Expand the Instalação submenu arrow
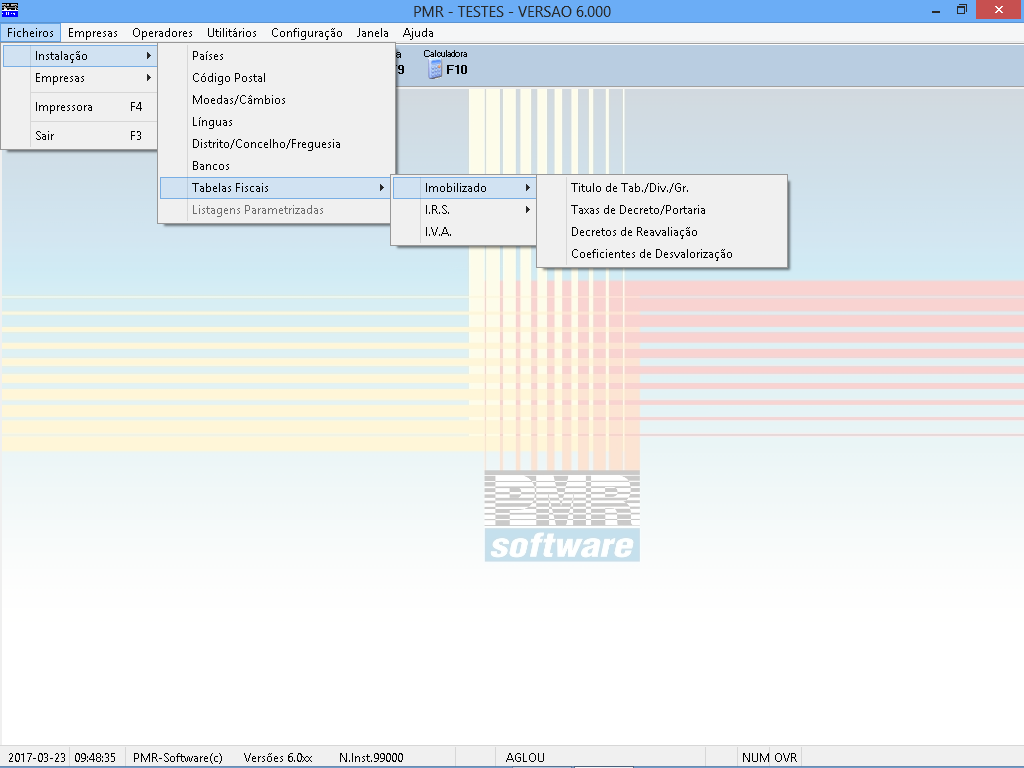 coord(149,56)
